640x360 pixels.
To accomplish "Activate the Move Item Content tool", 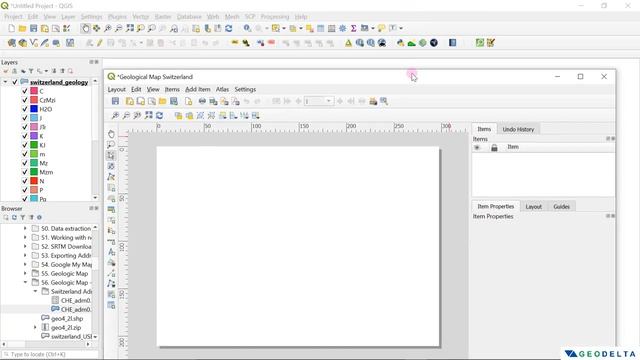I will click(x=111, y=166).
